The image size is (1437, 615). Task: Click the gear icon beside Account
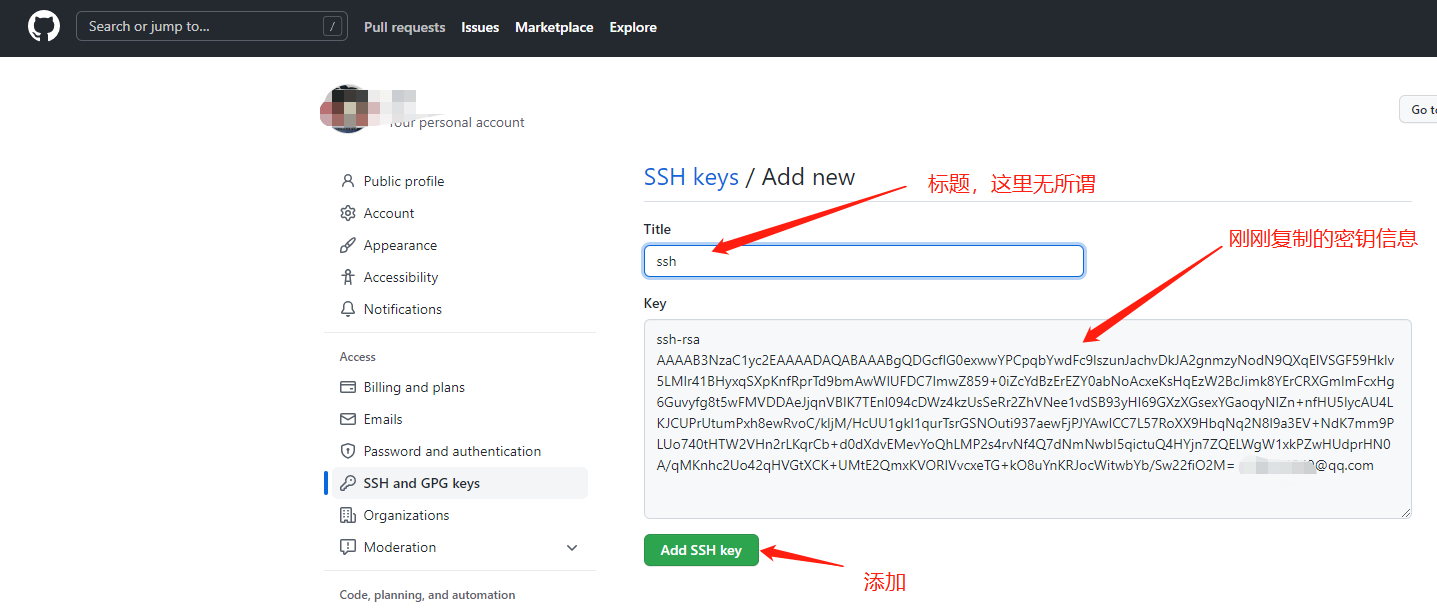348,213
